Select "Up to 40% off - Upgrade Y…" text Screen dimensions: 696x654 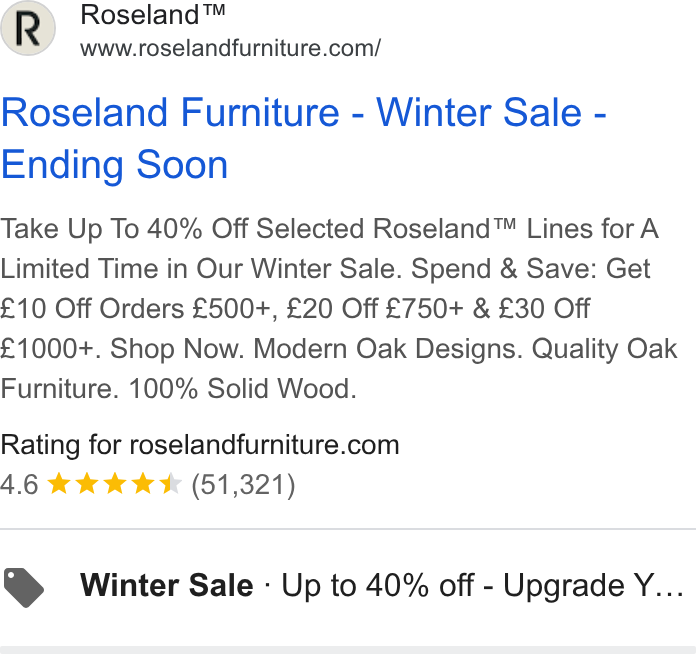482,585
